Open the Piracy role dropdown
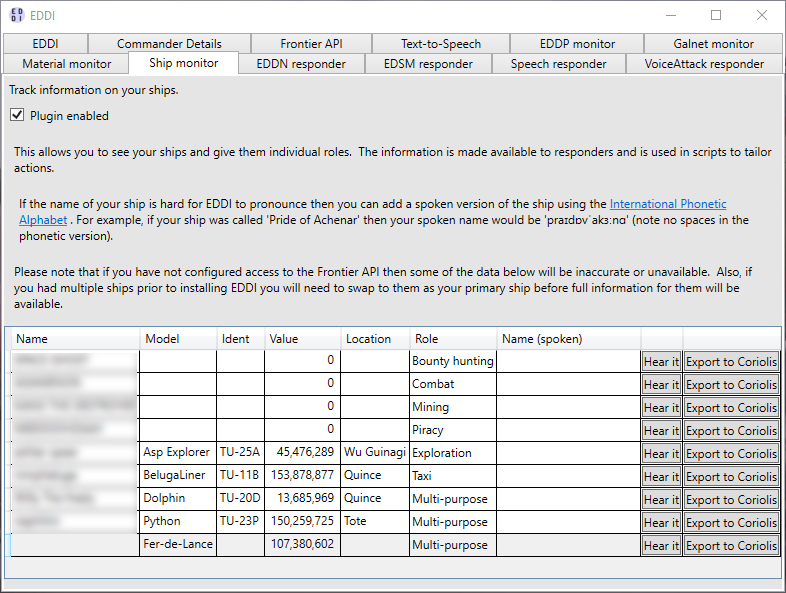Viewport: 786px width, 593px height. click(x=453, y=430)
